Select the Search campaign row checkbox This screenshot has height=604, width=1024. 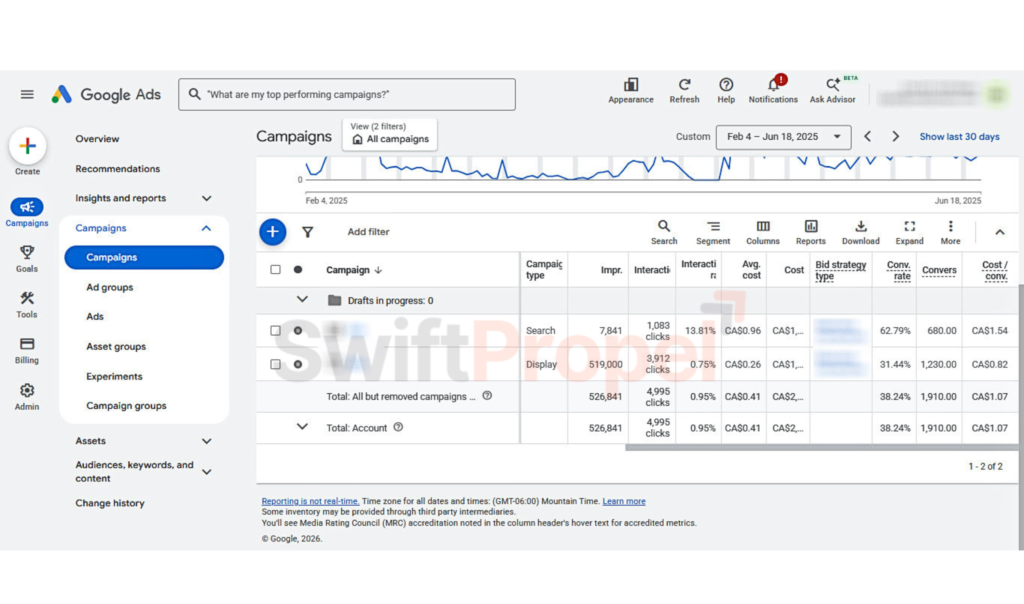tap(276, 330)
